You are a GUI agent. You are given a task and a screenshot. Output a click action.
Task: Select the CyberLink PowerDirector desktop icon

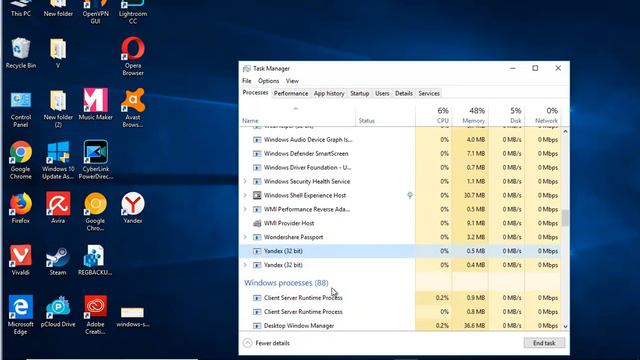click(x=96, y=160)
